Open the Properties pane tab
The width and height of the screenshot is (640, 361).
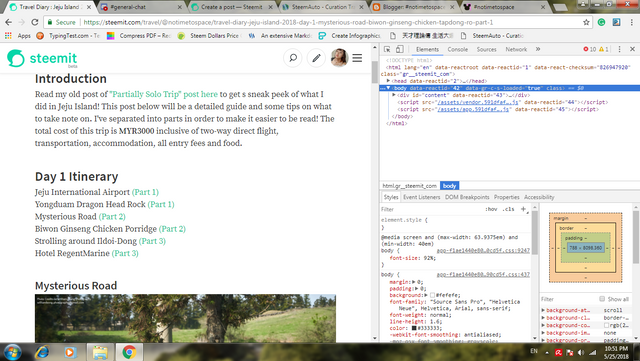[x=507, y=197]
